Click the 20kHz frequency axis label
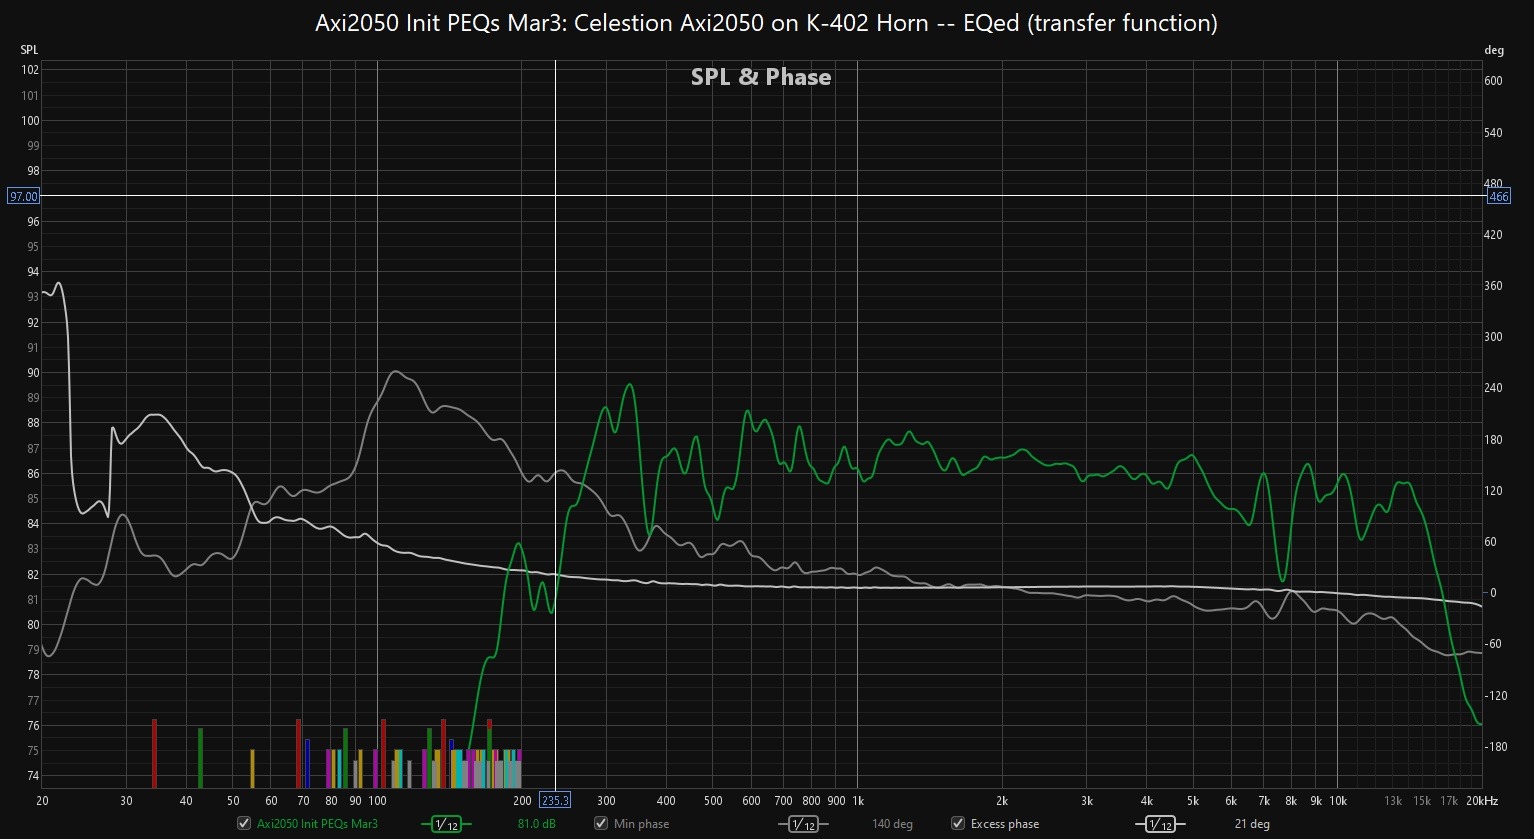 pos(1481,800)
